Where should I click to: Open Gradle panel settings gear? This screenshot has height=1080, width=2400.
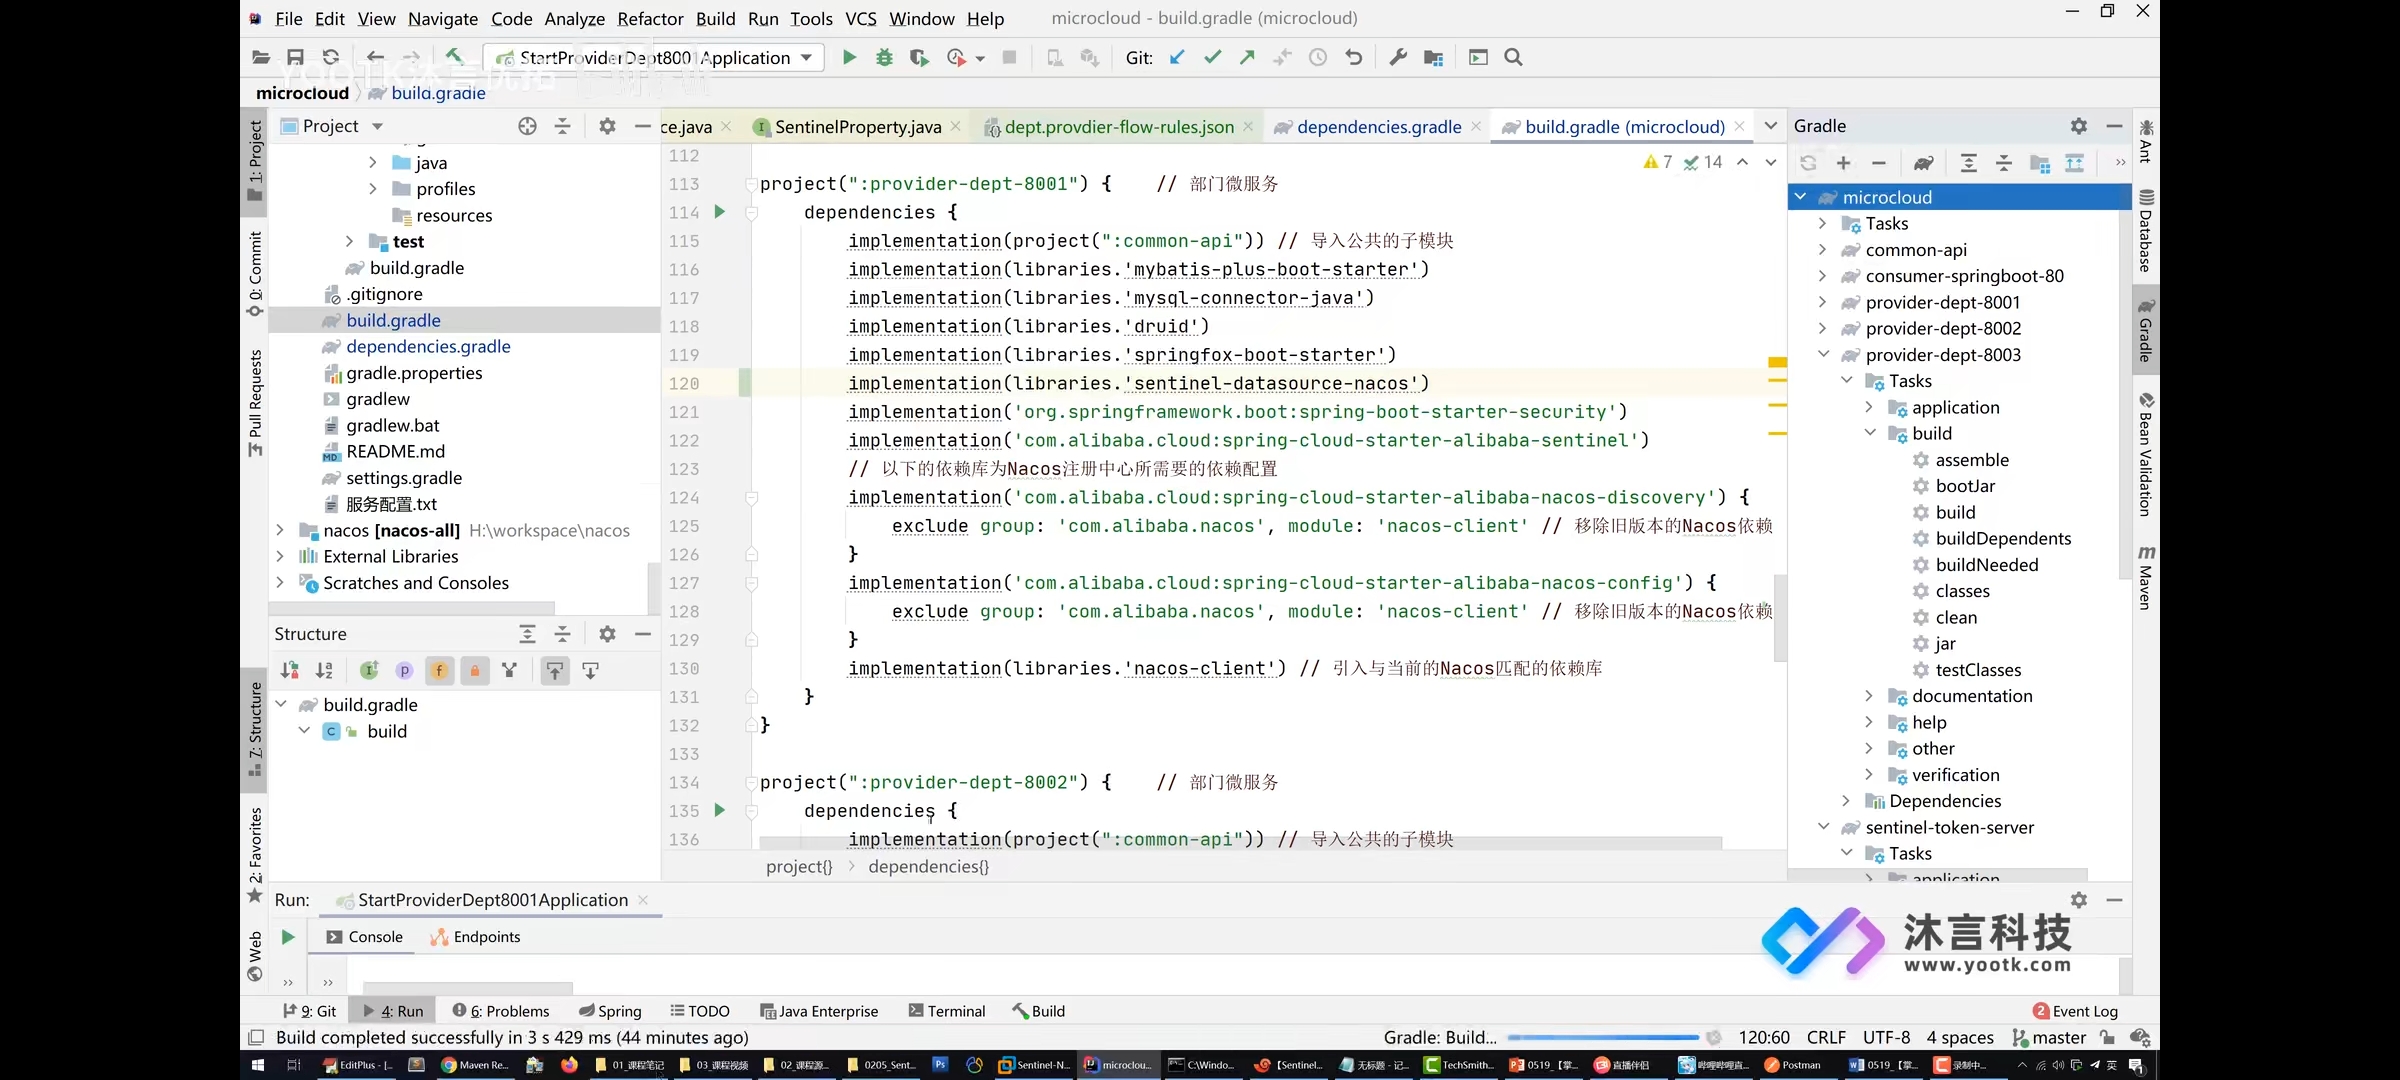[x=2079, y=126]
